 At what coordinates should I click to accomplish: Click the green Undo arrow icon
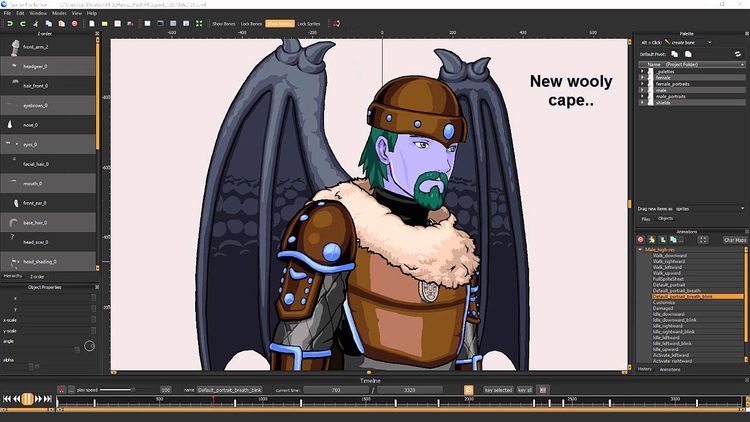click(10, 23)
